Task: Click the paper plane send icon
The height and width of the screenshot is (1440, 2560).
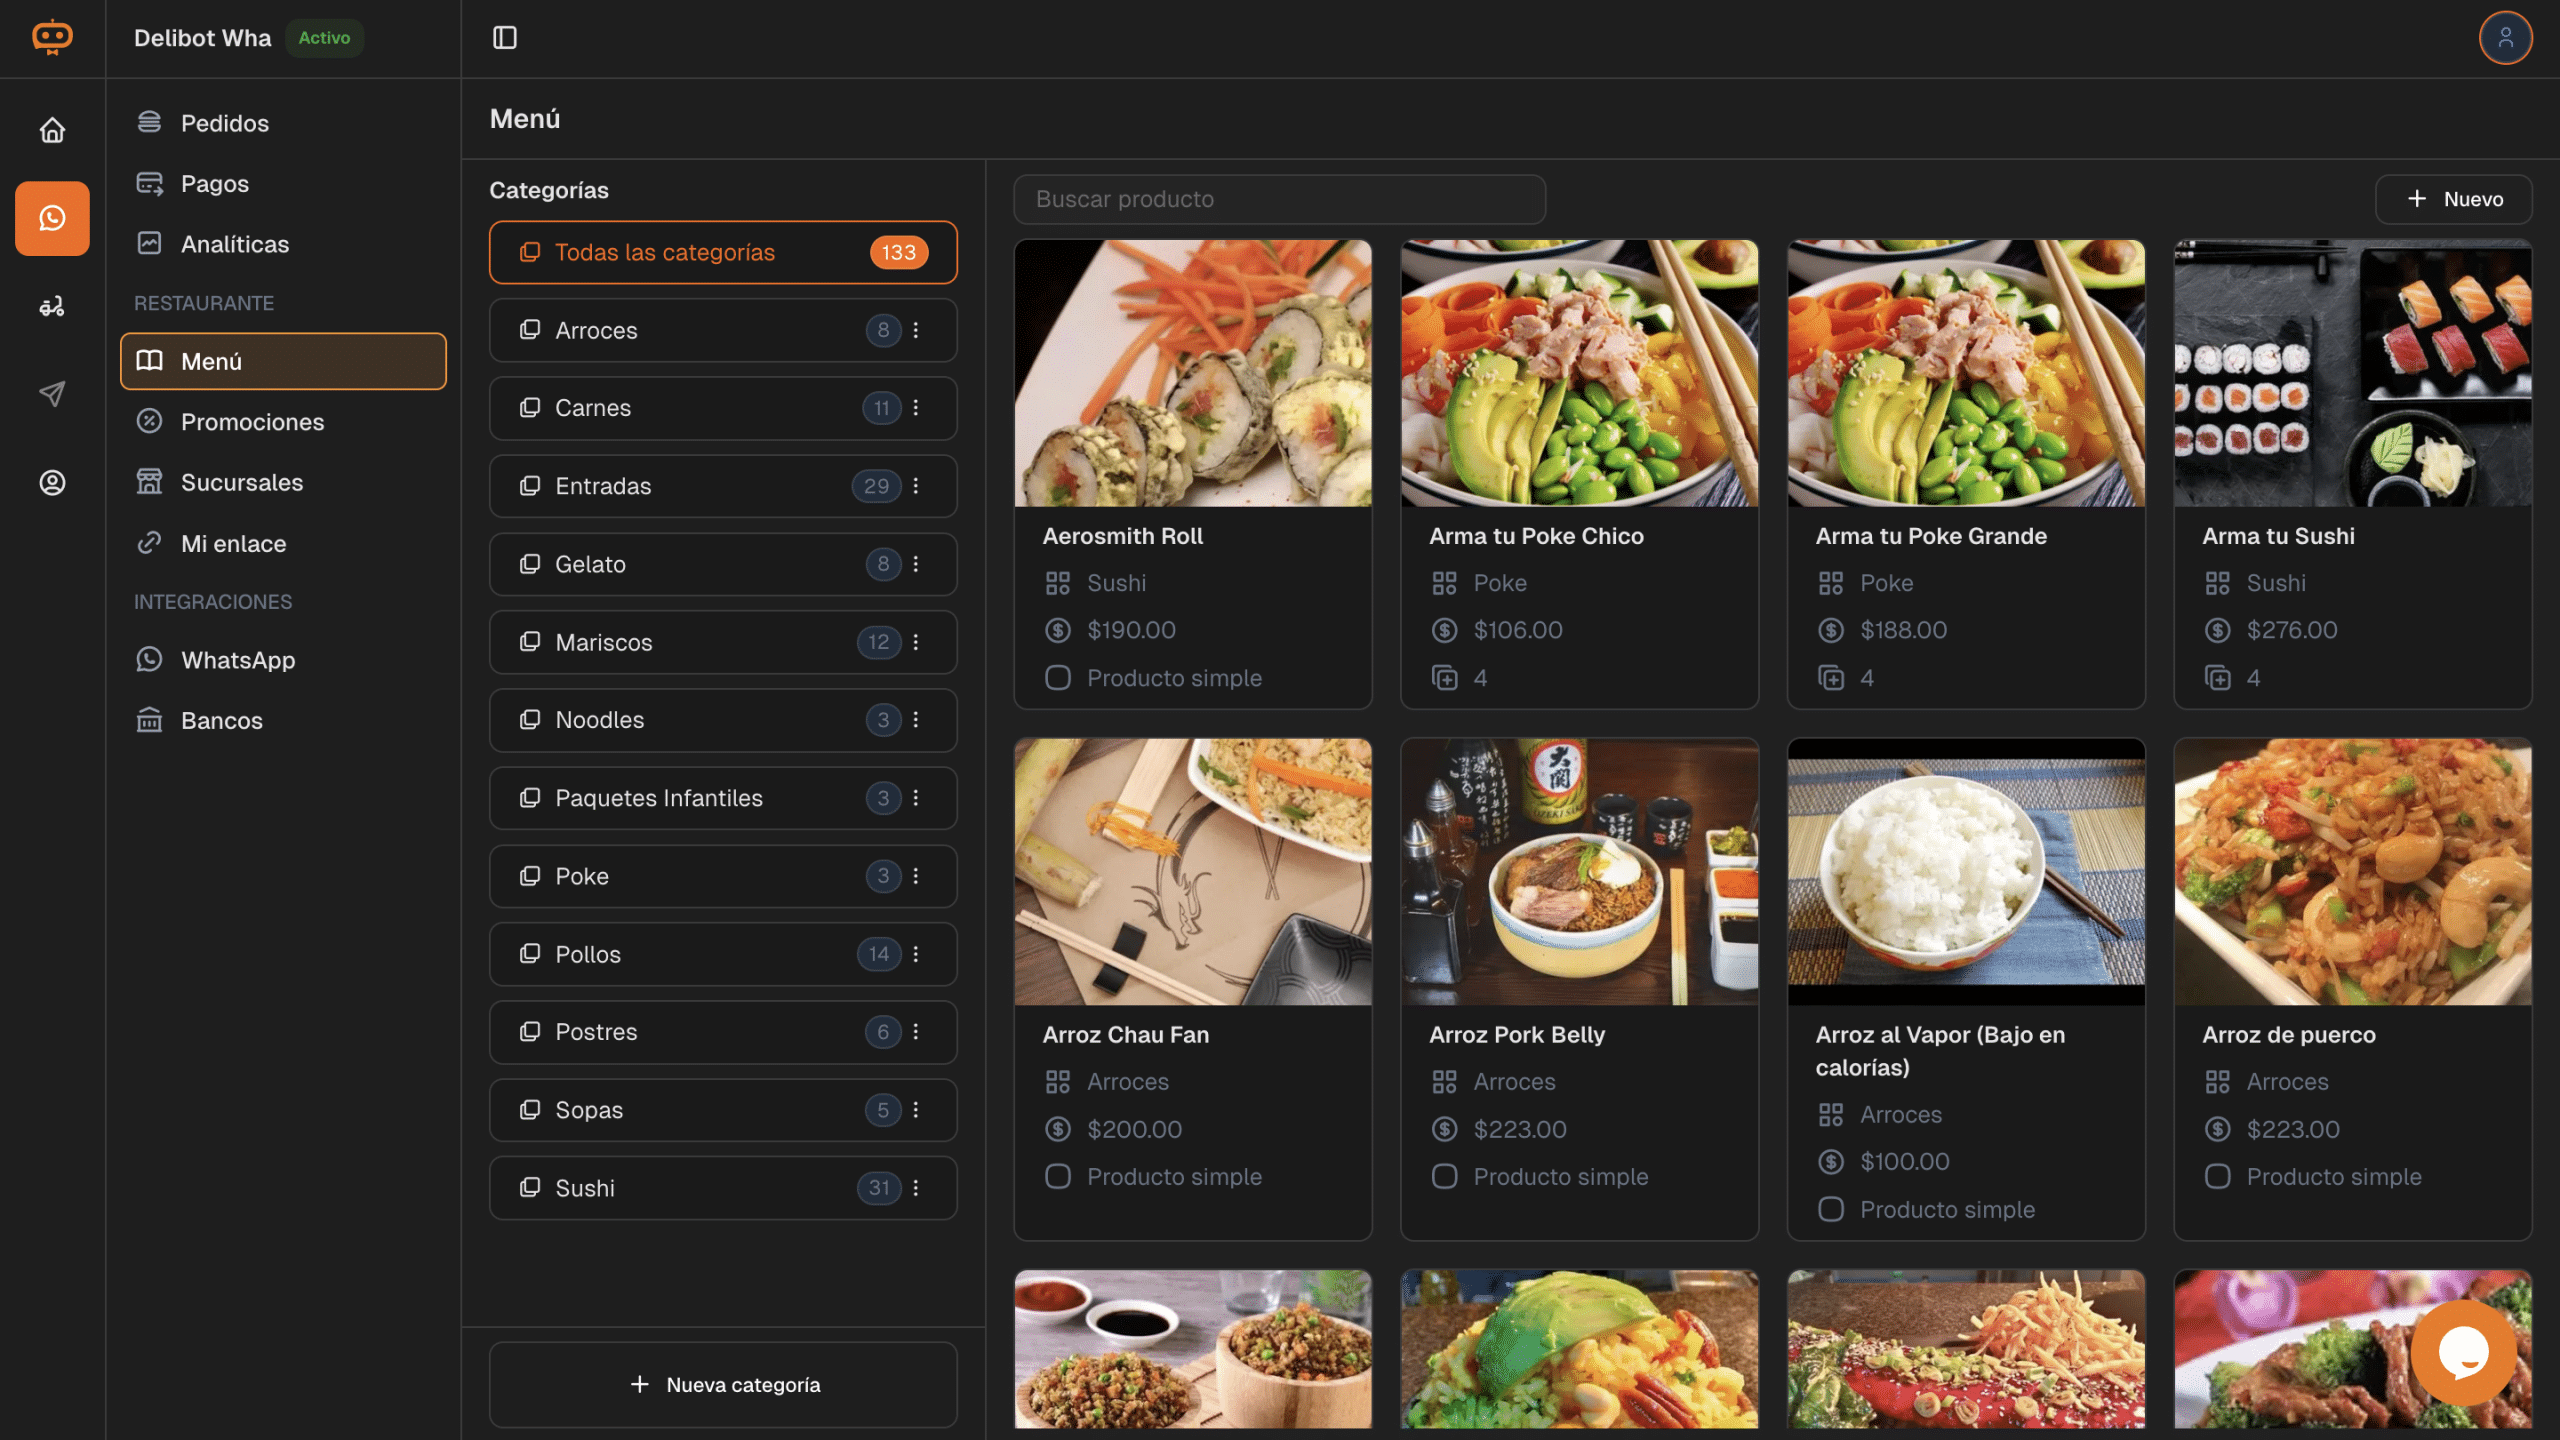Action: pyautogui.click(x=52, y=394)
